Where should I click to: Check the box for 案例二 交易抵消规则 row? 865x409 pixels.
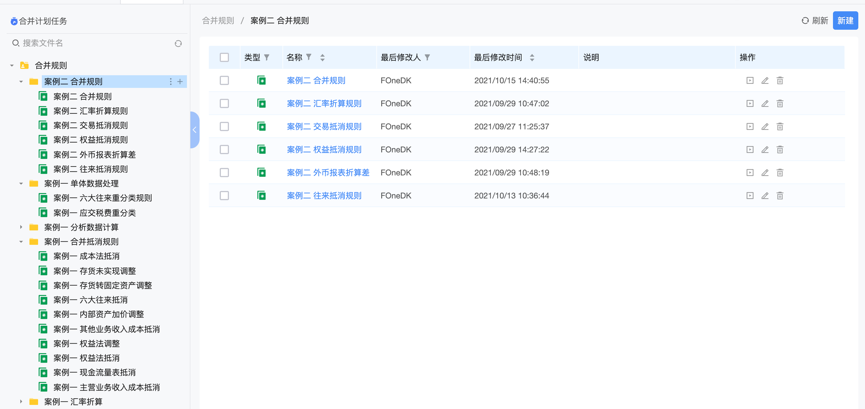[x=224, y=126]
